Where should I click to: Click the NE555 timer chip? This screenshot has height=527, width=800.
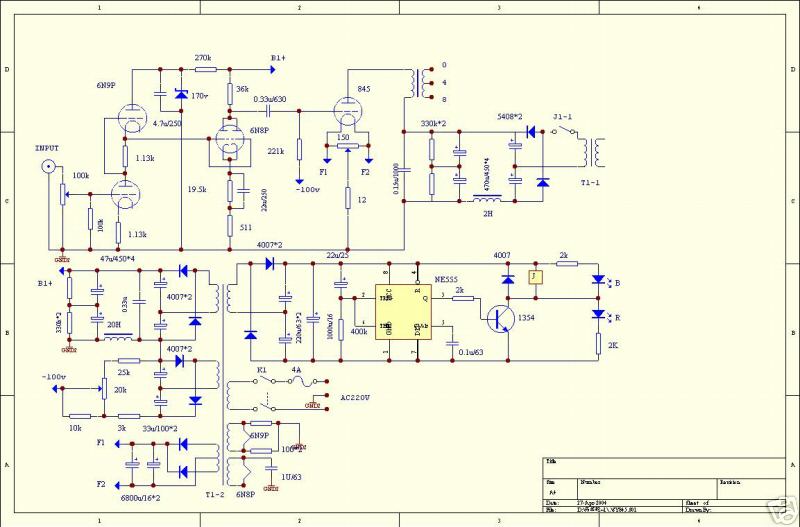pos(403,311)
